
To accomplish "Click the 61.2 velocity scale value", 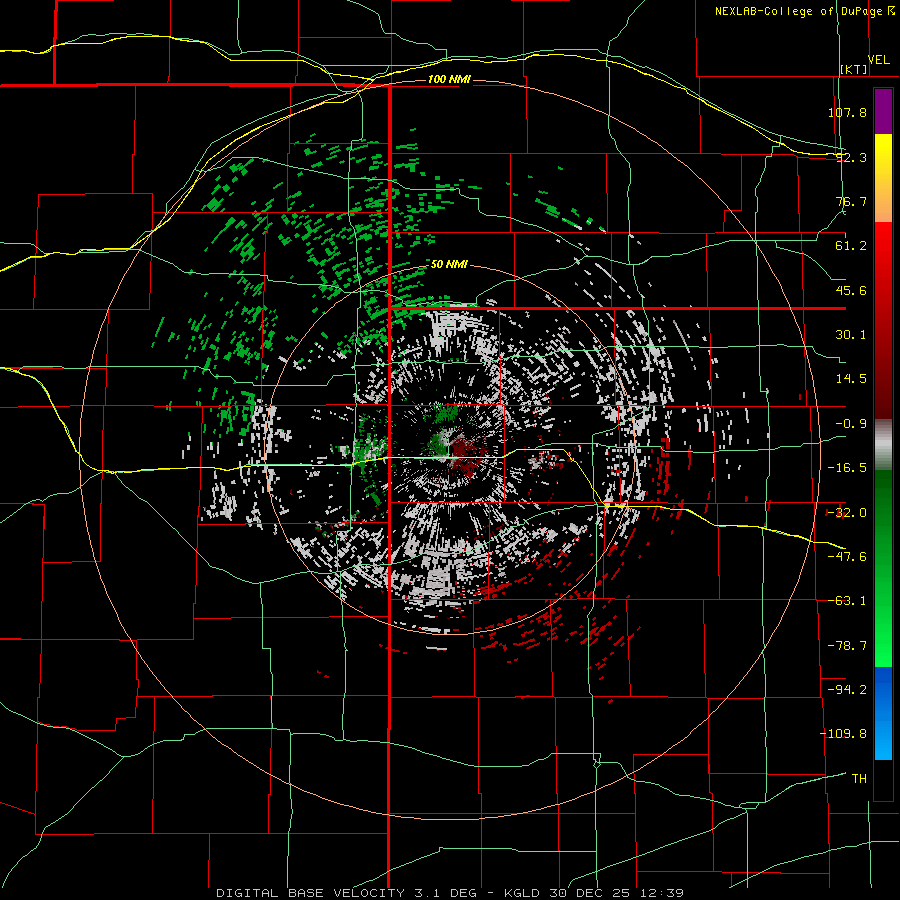I will (x=851, y=246).
